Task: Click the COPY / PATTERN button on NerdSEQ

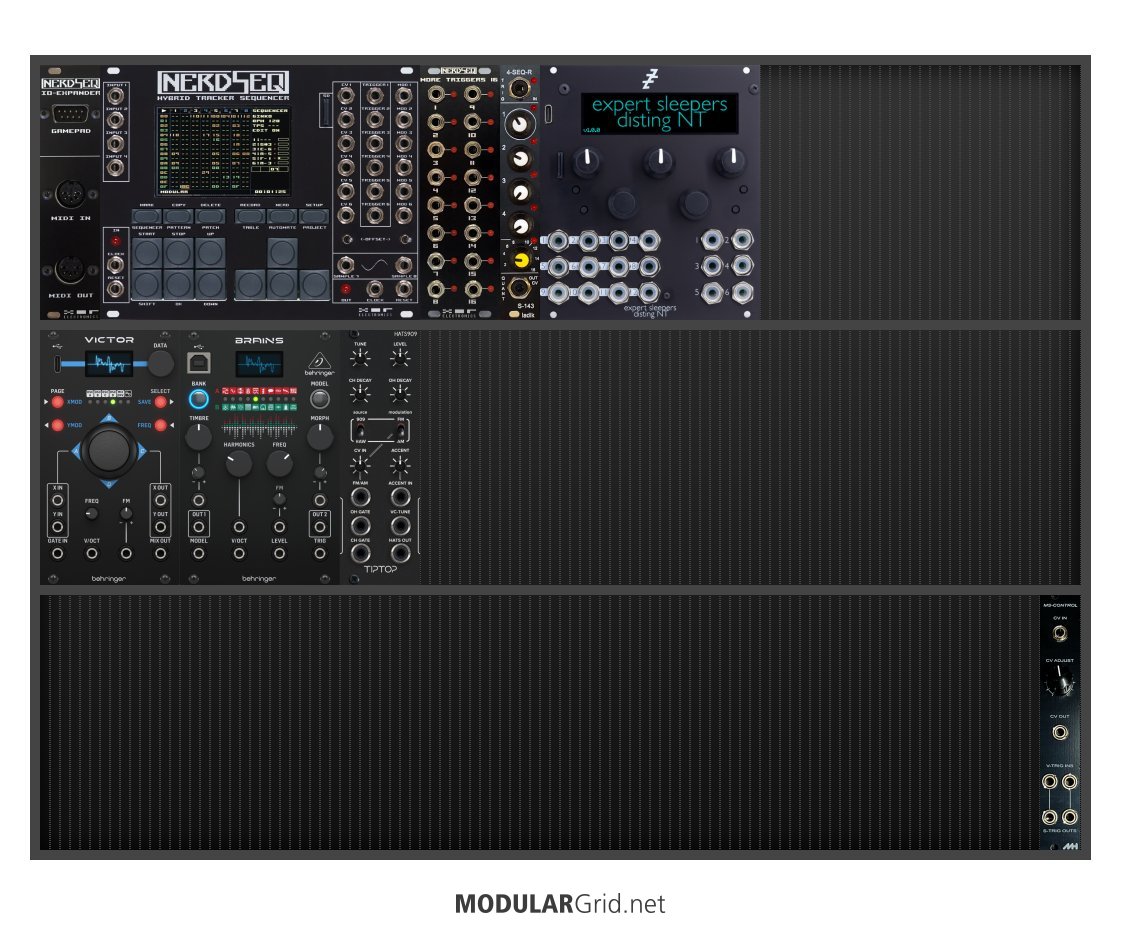Action: [x=178, y=215]
